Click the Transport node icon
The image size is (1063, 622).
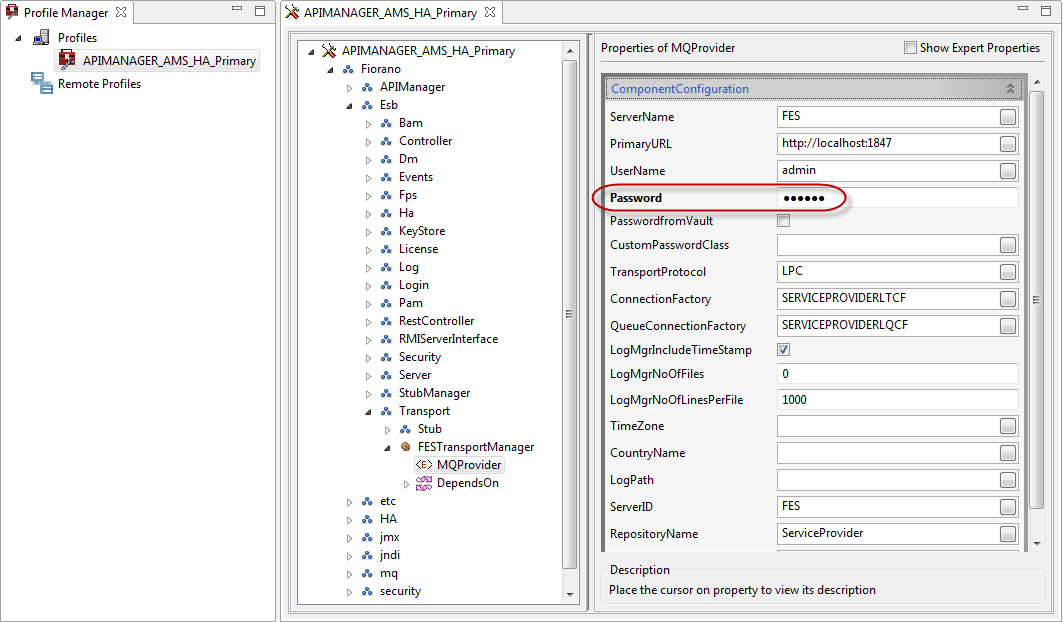[386, 411]
